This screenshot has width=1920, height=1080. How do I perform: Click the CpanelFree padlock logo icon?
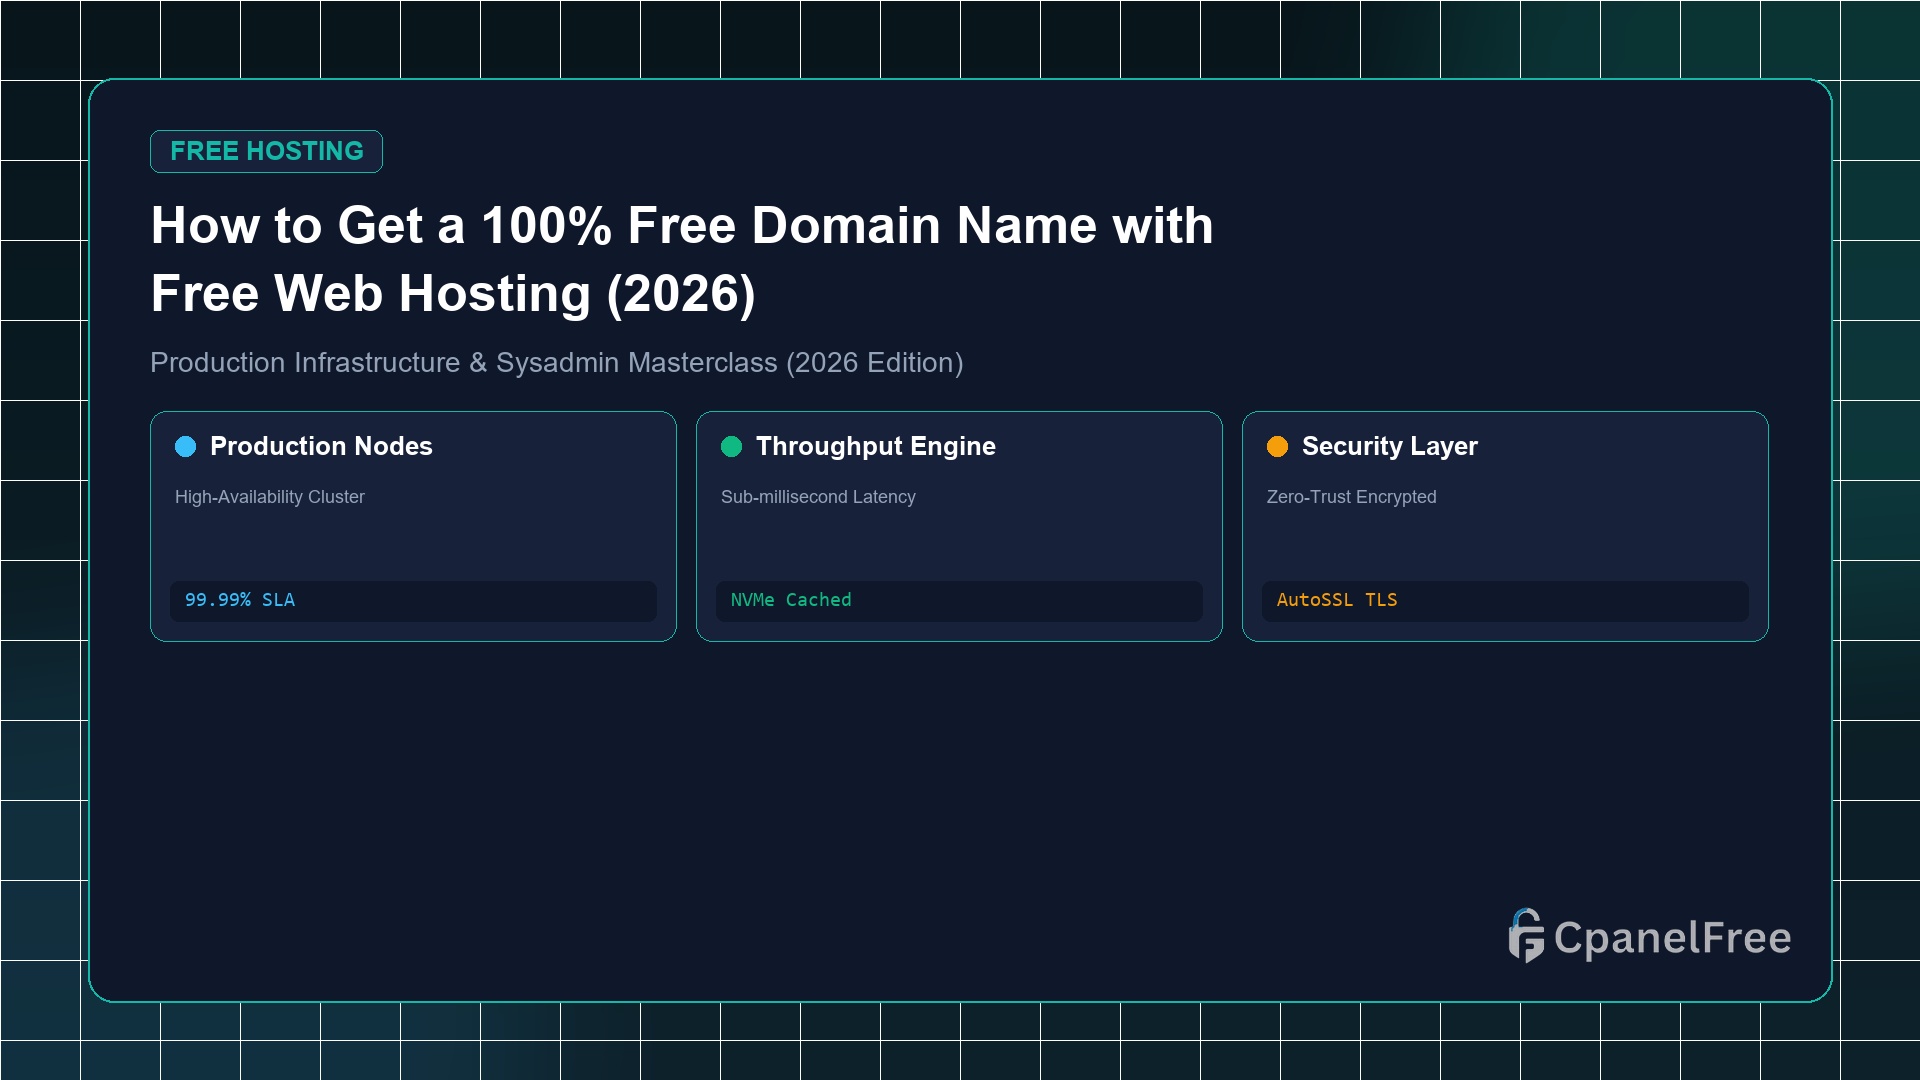1526,936
